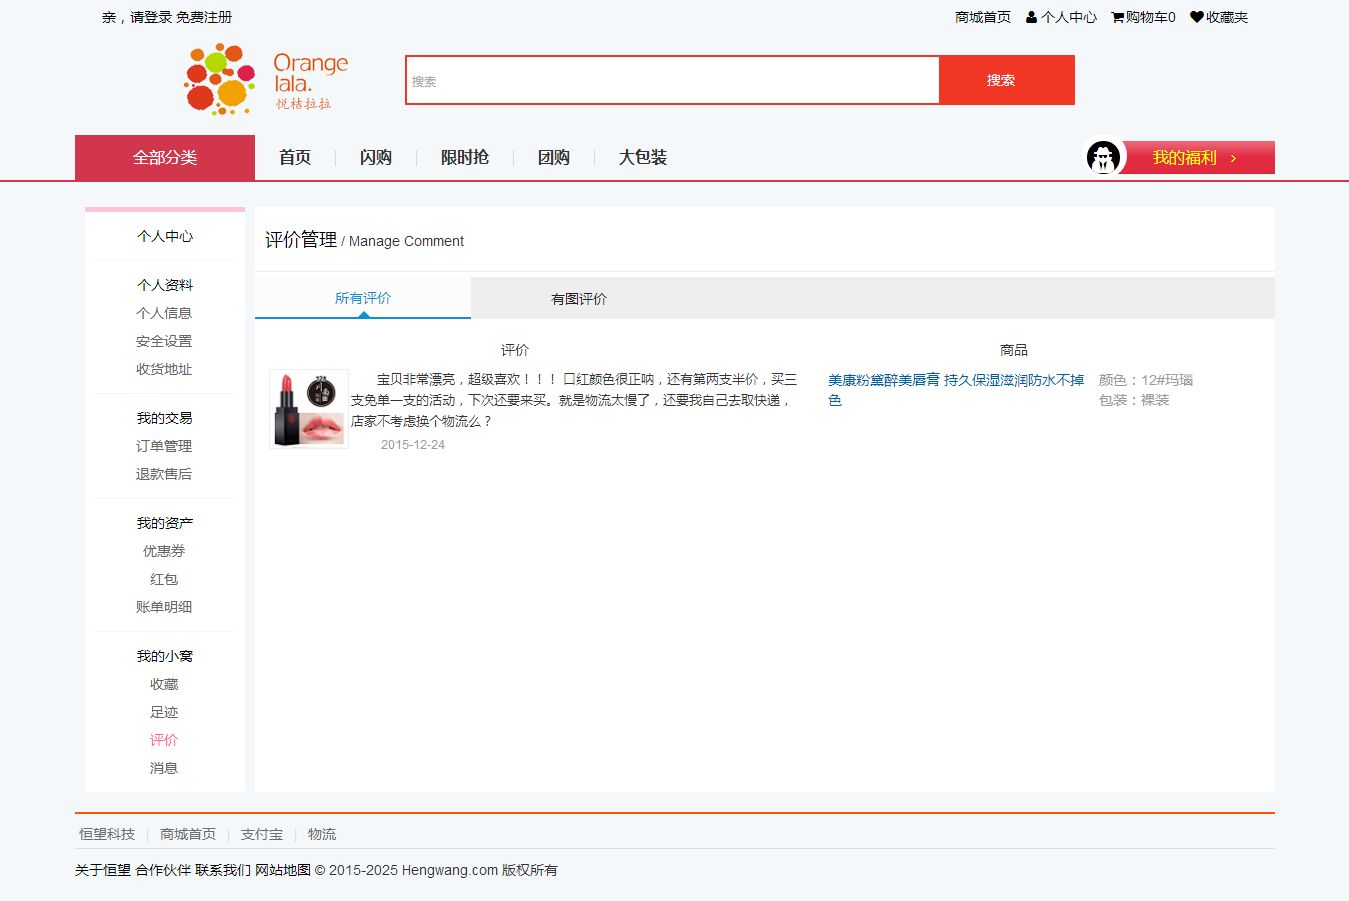Open 消息 in the sidebar
Screen dimensions: 1349x901
[x=164, y=768]
